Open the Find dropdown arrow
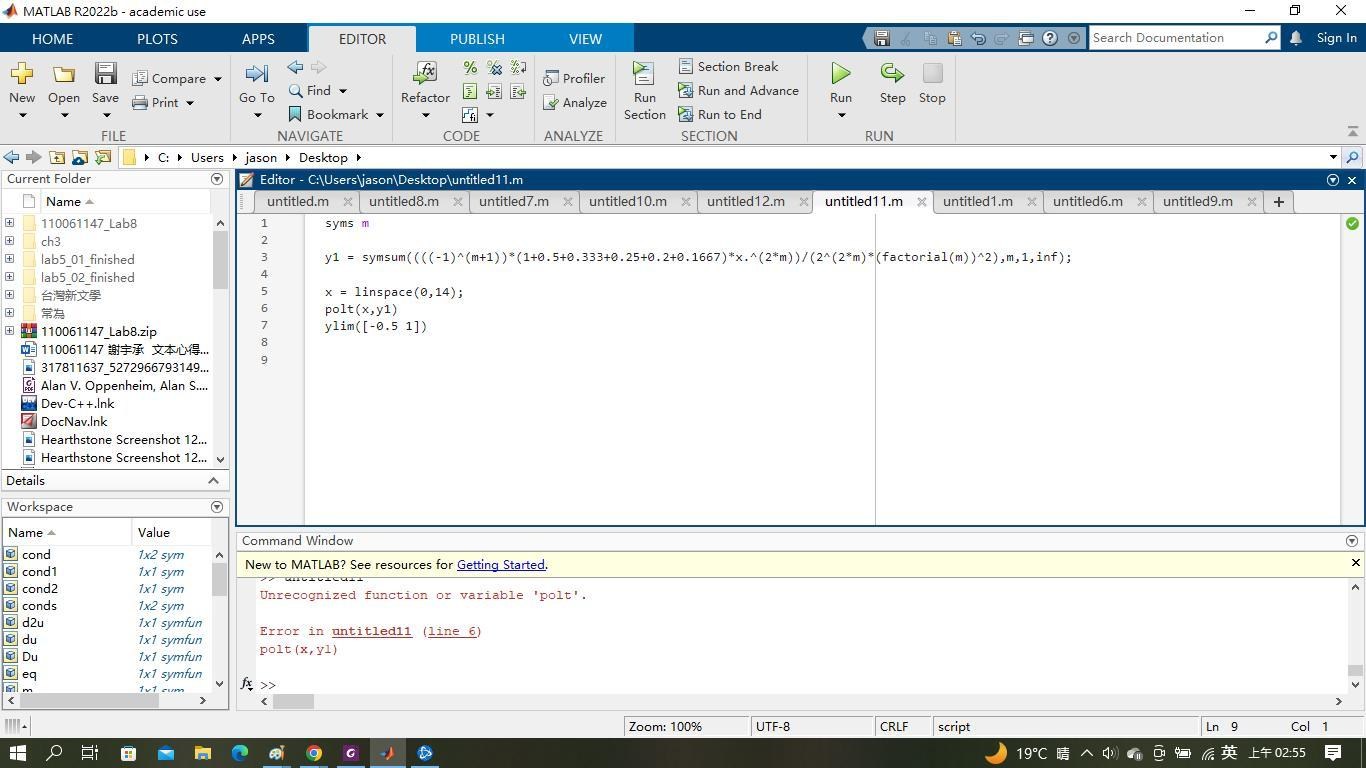The width and height of the screenshot is (1366, 768). 341,91
